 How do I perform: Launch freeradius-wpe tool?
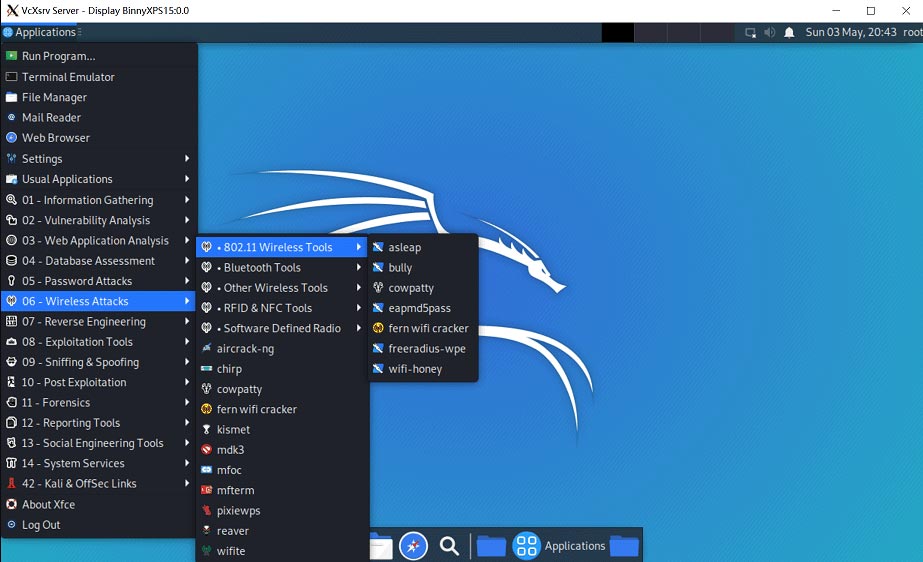[x=423, y=348]
